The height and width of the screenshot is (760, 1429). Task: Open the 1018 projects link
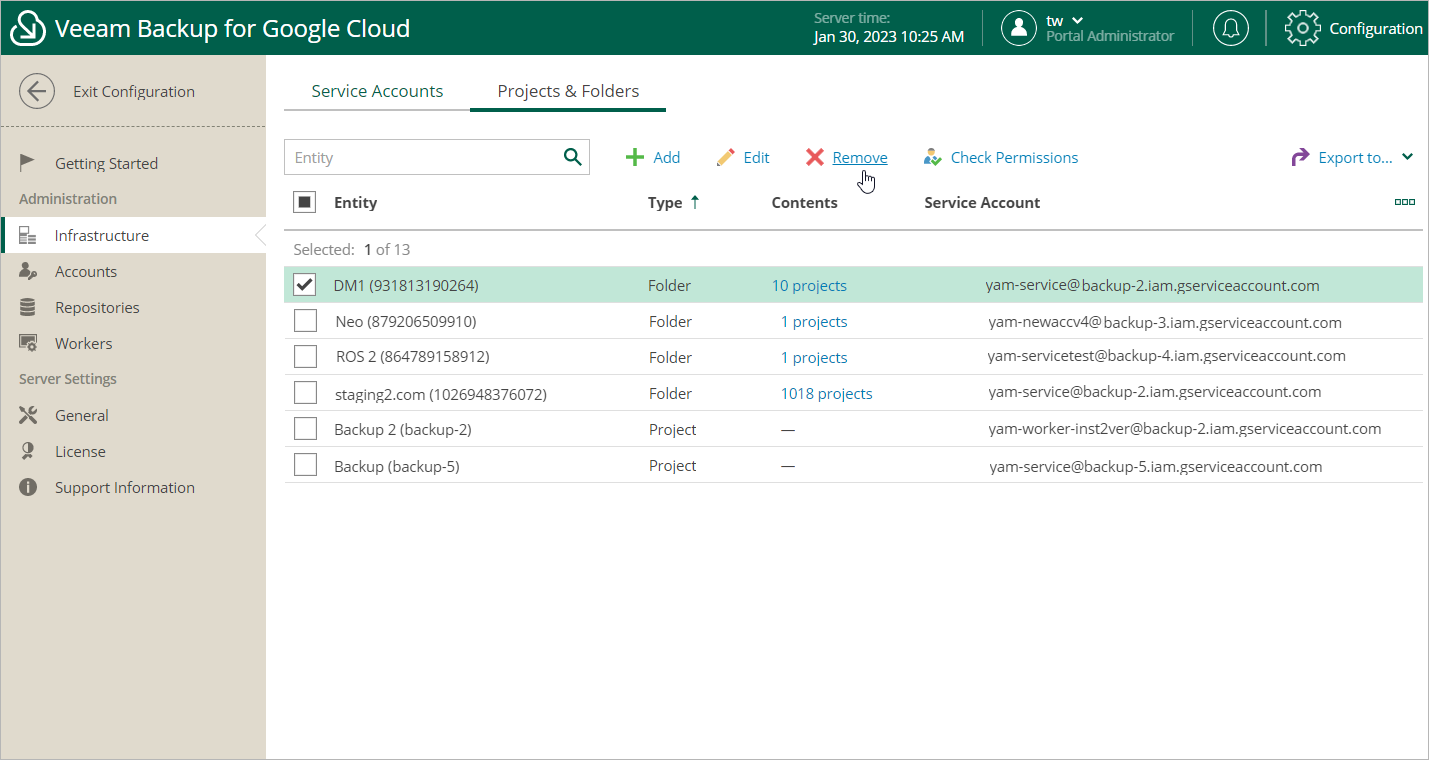tap(826, 394)
